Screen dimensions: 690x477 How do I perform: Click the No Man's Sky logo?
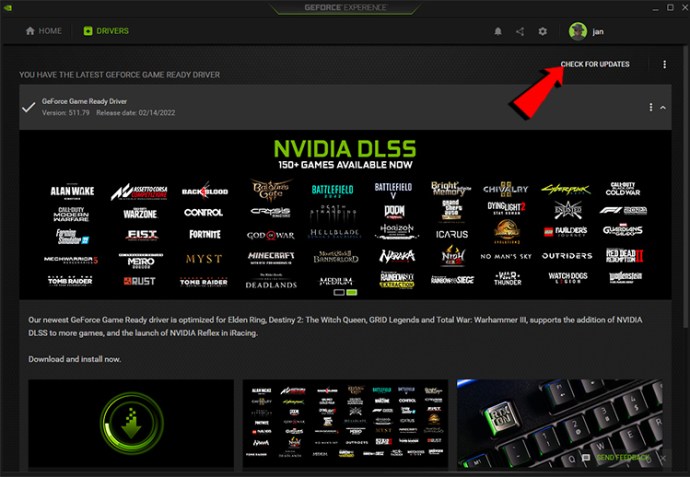[506, 256]
